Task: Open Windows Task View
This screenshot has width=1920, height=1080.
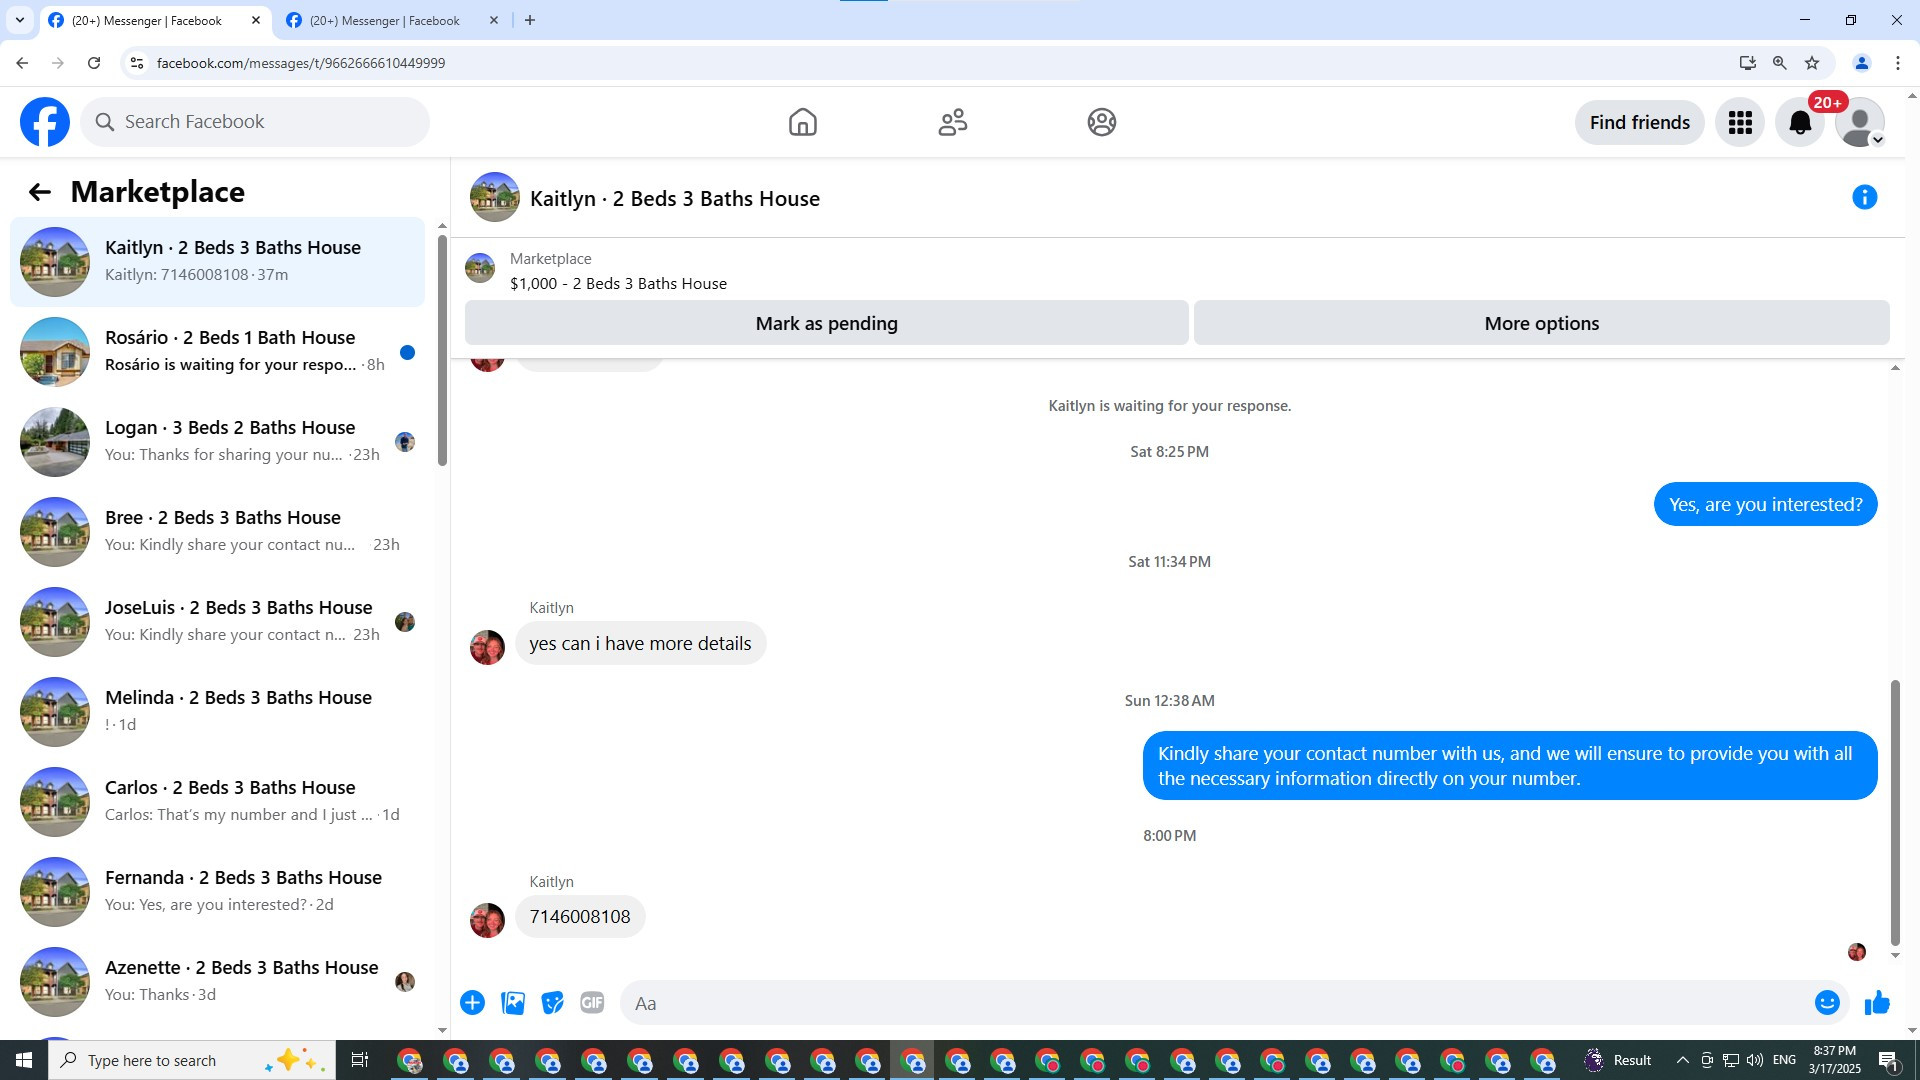Action: (360, 1060)
